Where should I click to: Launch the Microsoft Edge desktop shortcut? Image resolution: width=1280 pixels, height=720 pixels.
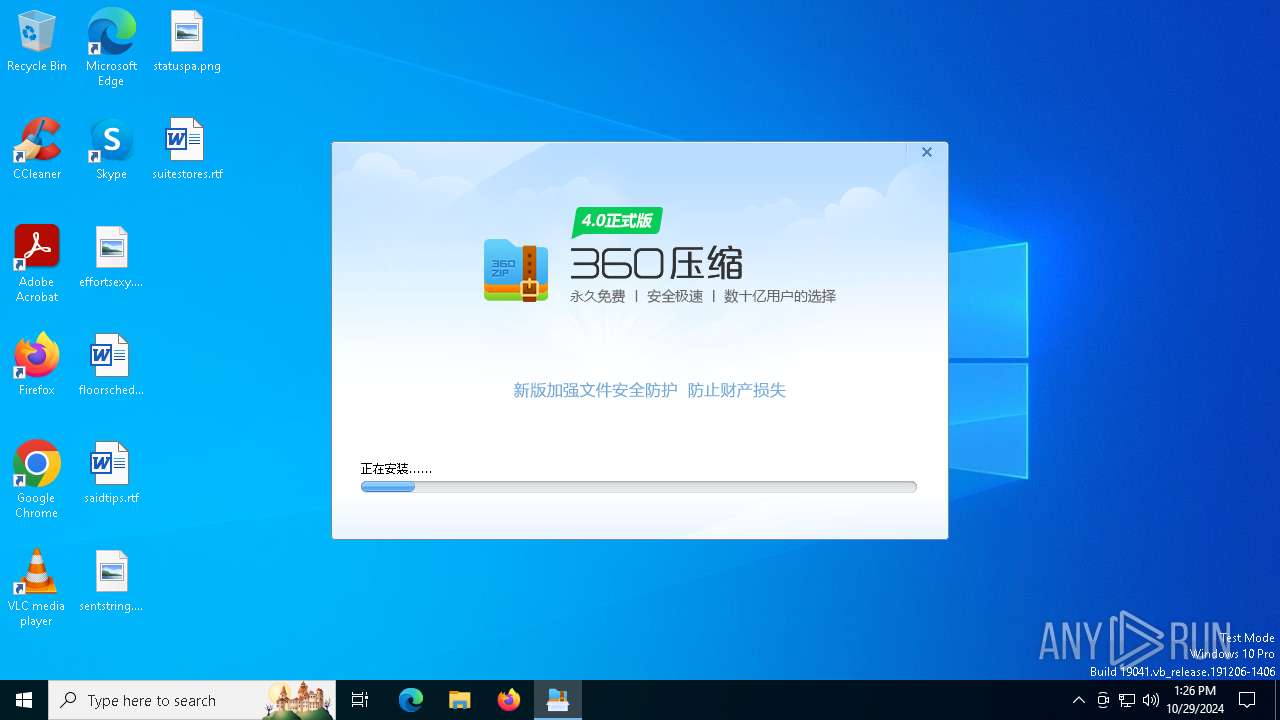pos(111,47)
